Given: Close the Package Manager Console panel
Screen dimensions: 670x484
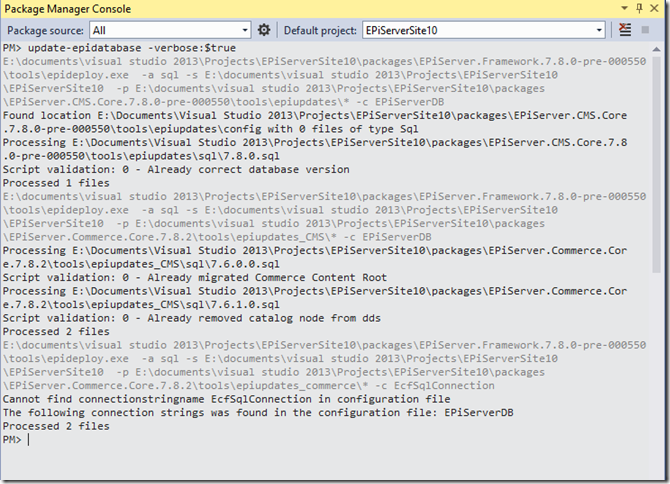Looking at the screenshot, I should pyautogui.click(x=656, y=9).
